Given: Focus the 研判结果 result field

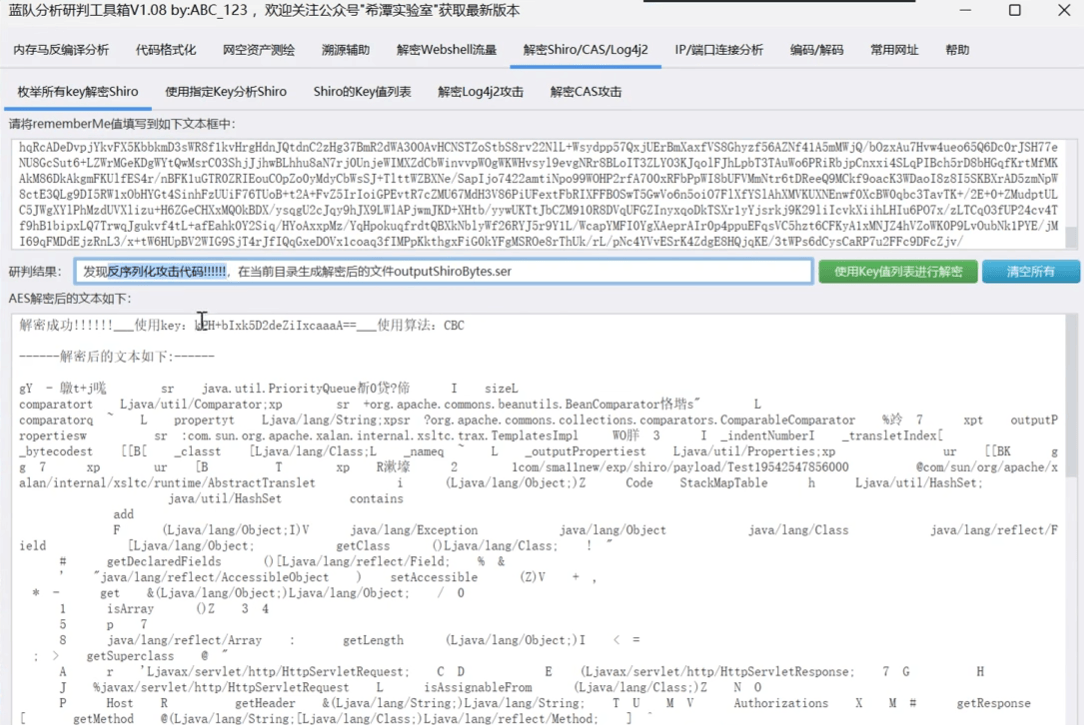Looking at the screenshot, I should coord(443,272).
